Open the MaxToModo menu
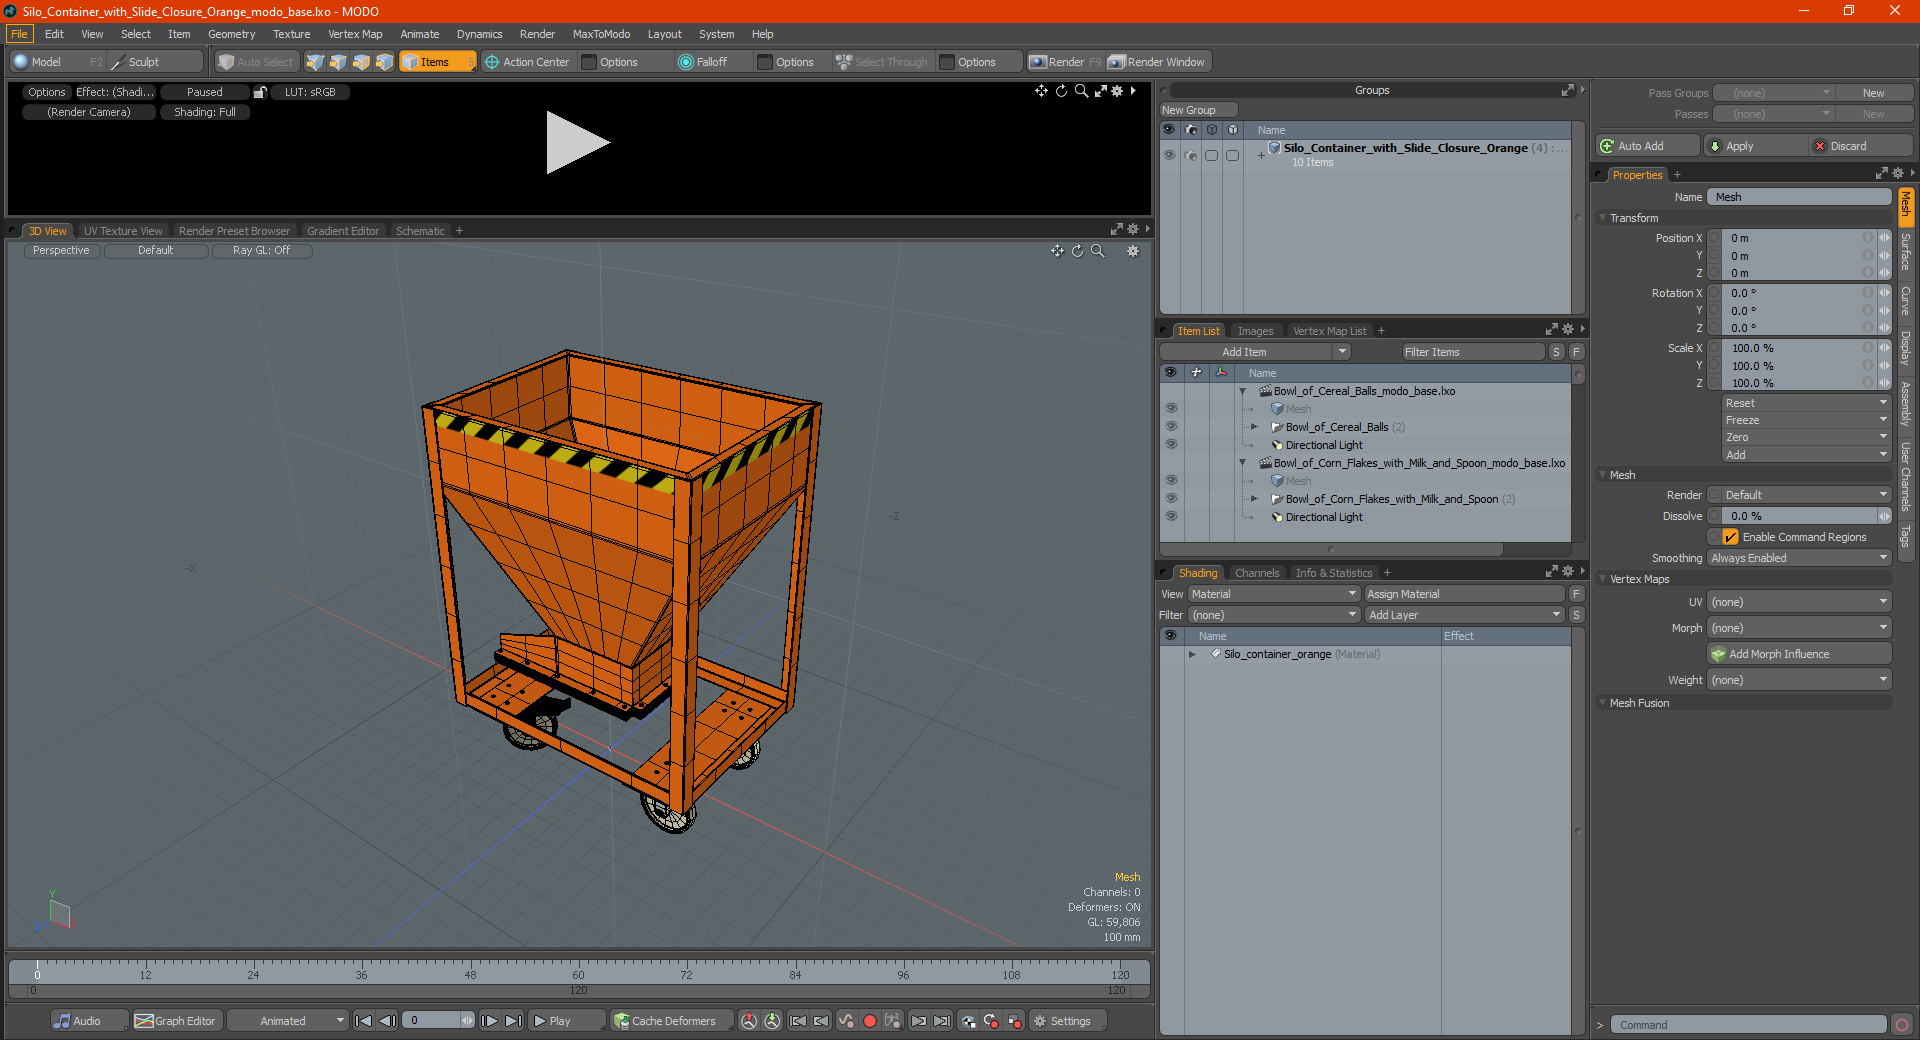 (x=601, y=34)
